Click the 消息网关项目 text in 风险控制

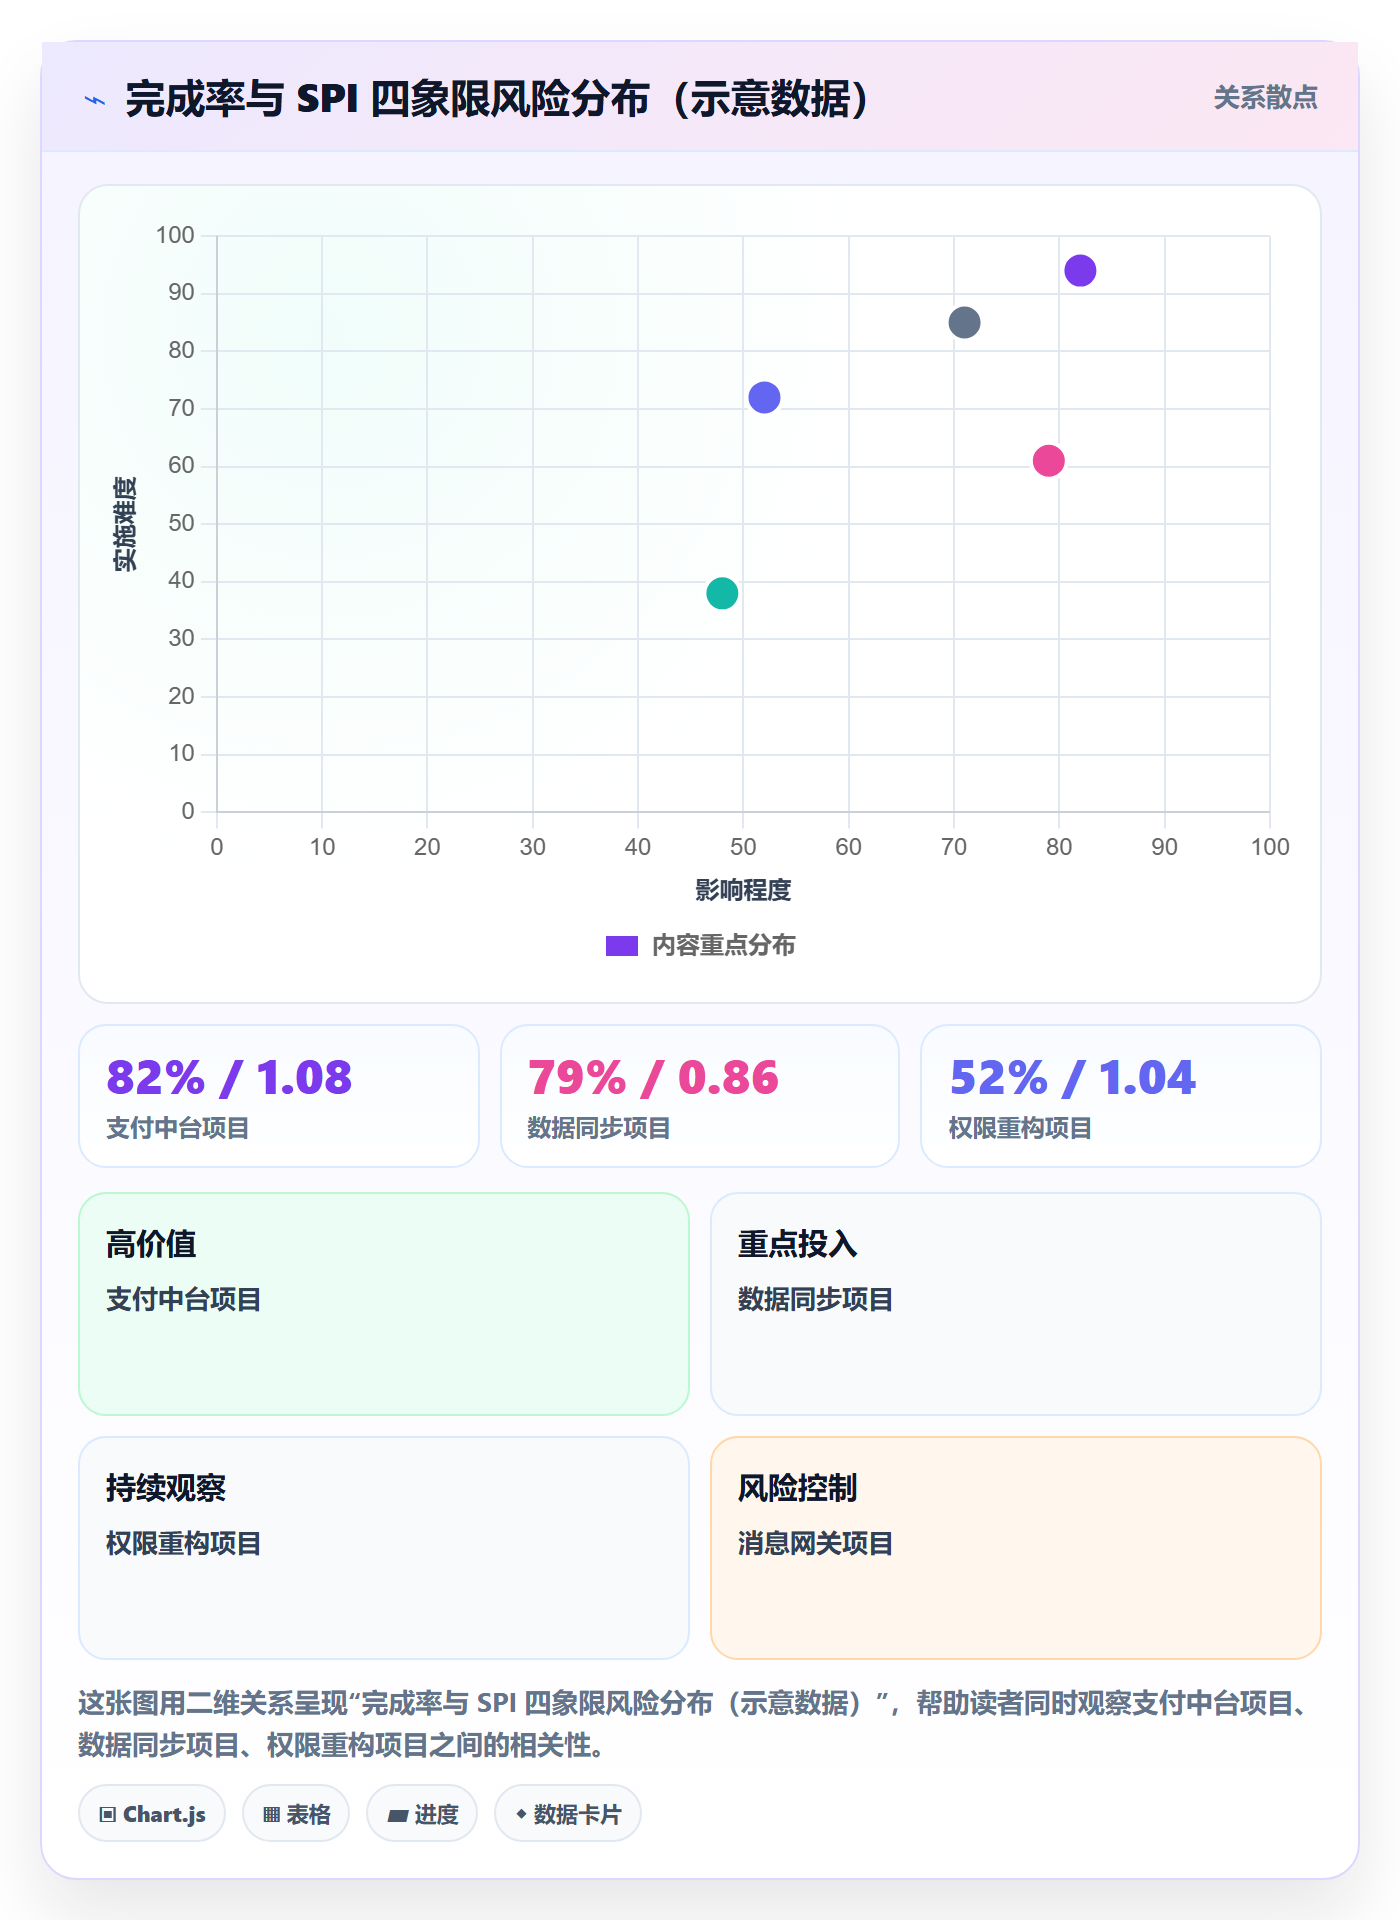[x=815, y=1544]
